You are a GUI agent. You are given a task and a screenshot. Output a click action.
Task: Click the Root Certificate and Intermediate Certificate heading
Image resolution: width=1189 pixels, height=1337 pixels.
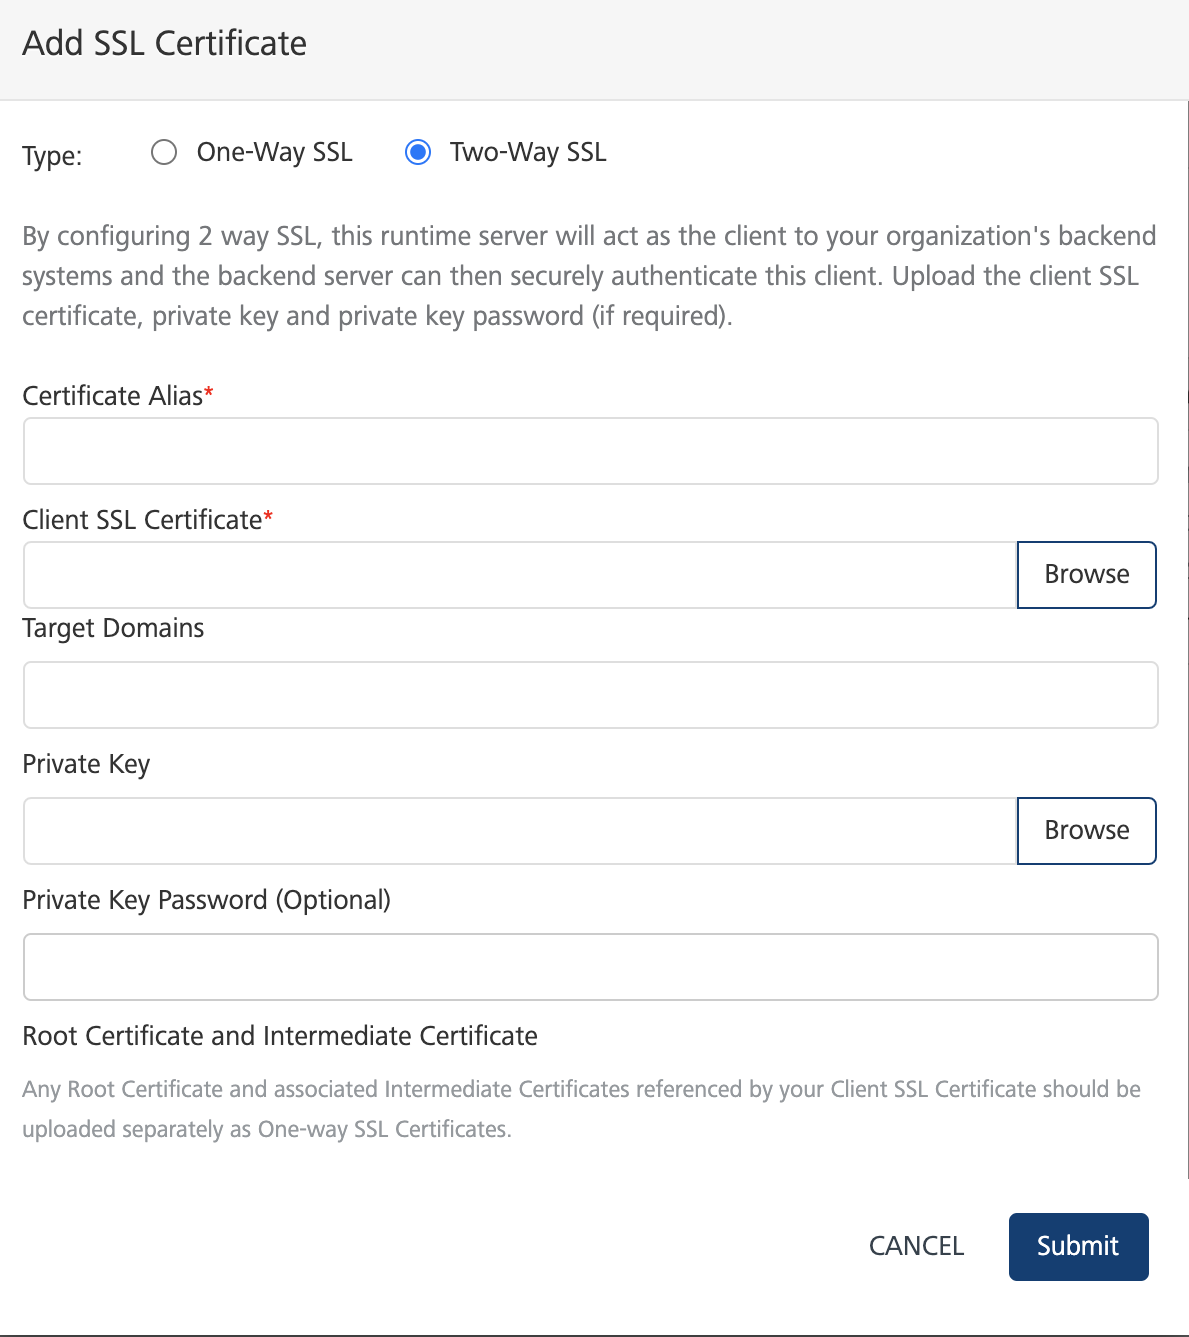(x=280, y=1036)
